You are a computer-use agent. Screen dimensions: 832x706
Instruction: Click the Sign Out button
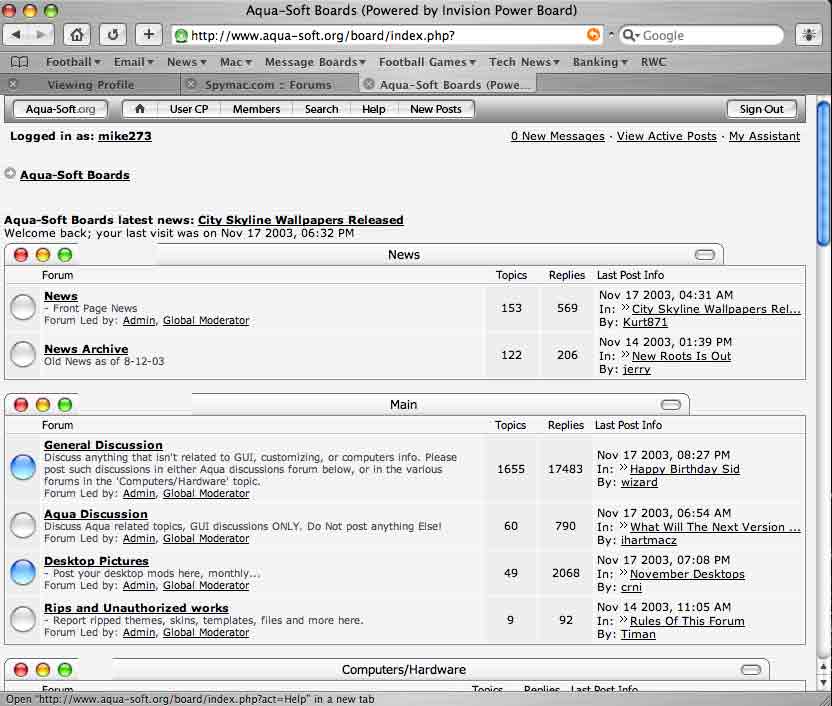(x=761, y=109)
